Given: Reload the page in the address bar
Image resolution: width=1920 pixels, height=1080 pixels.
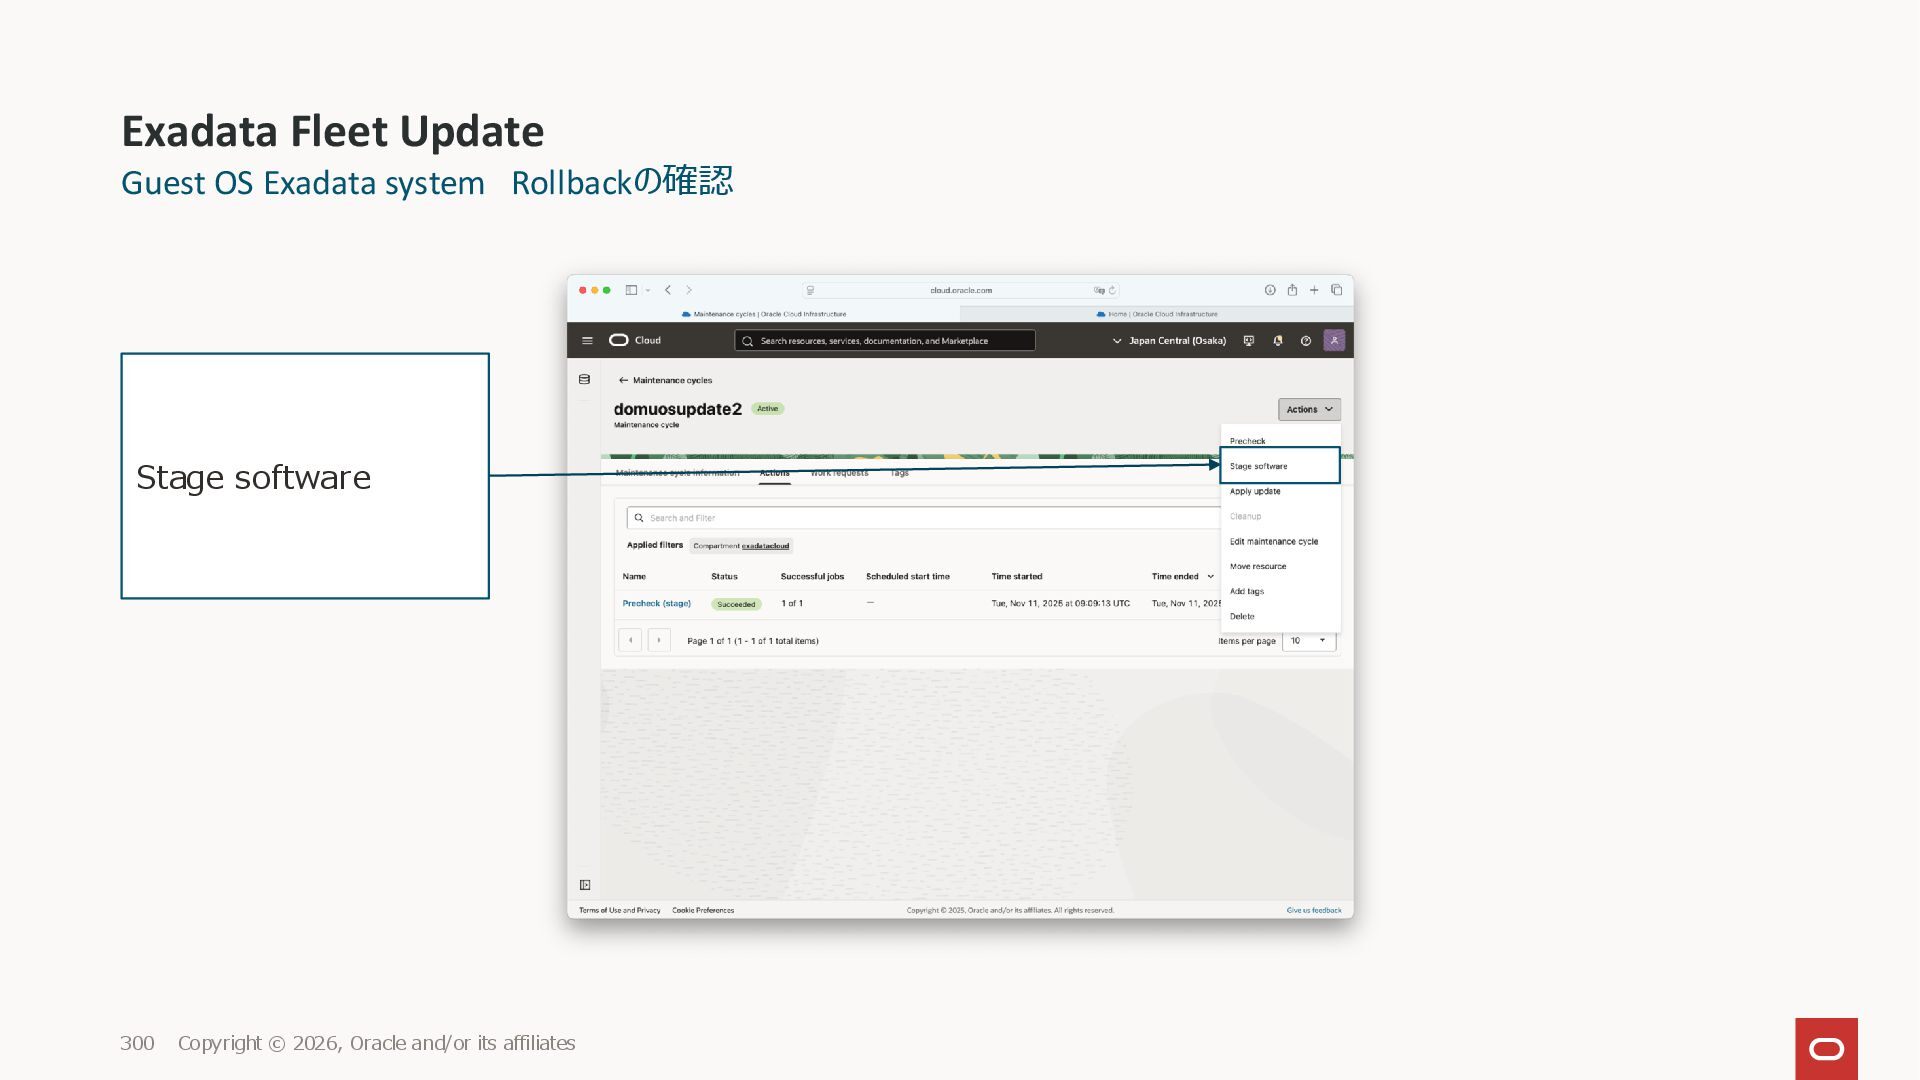Looking at the screenshot, I should 1112,291.
